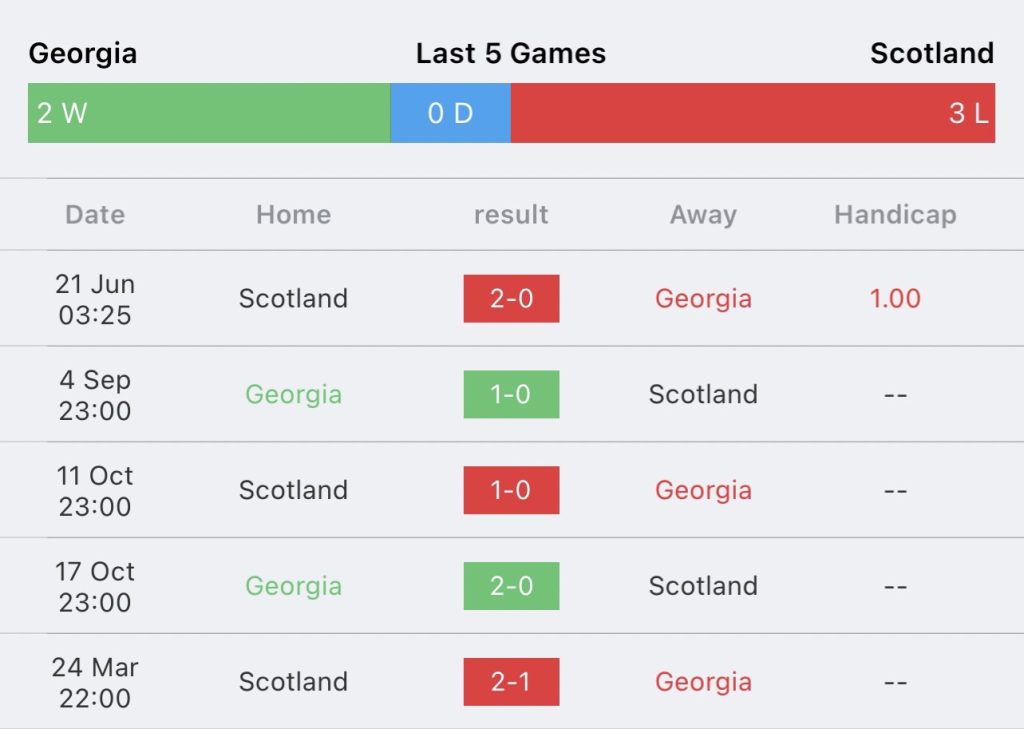Viewport: 1024px width, 729px height.
Task: Click the Home column header
Action: pos(294,214)
